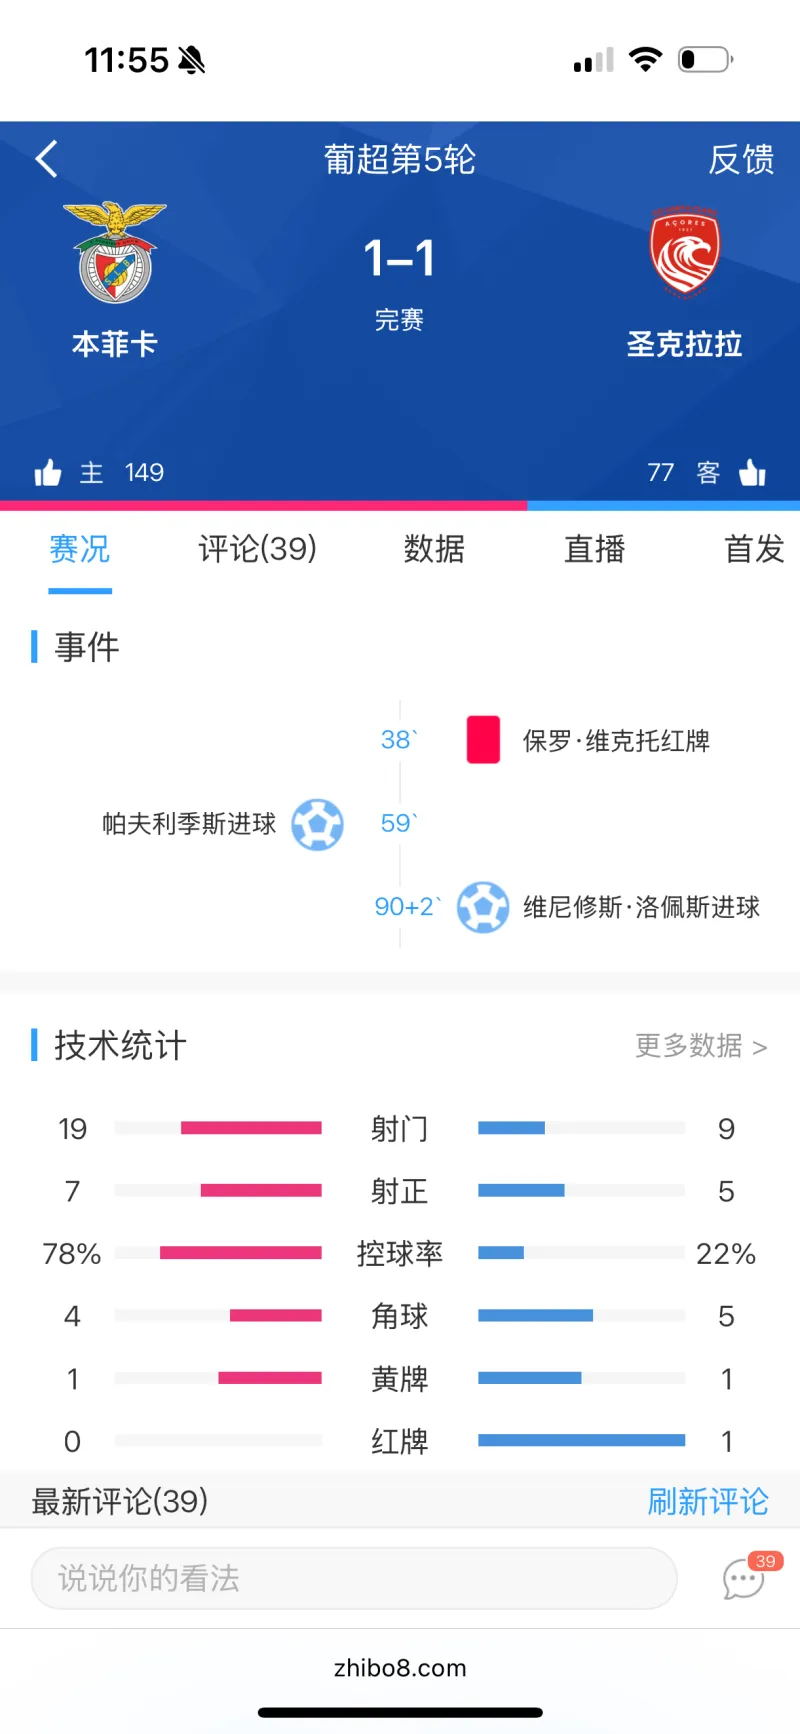Open the 反馈 feedback link

tap(741, 160)
